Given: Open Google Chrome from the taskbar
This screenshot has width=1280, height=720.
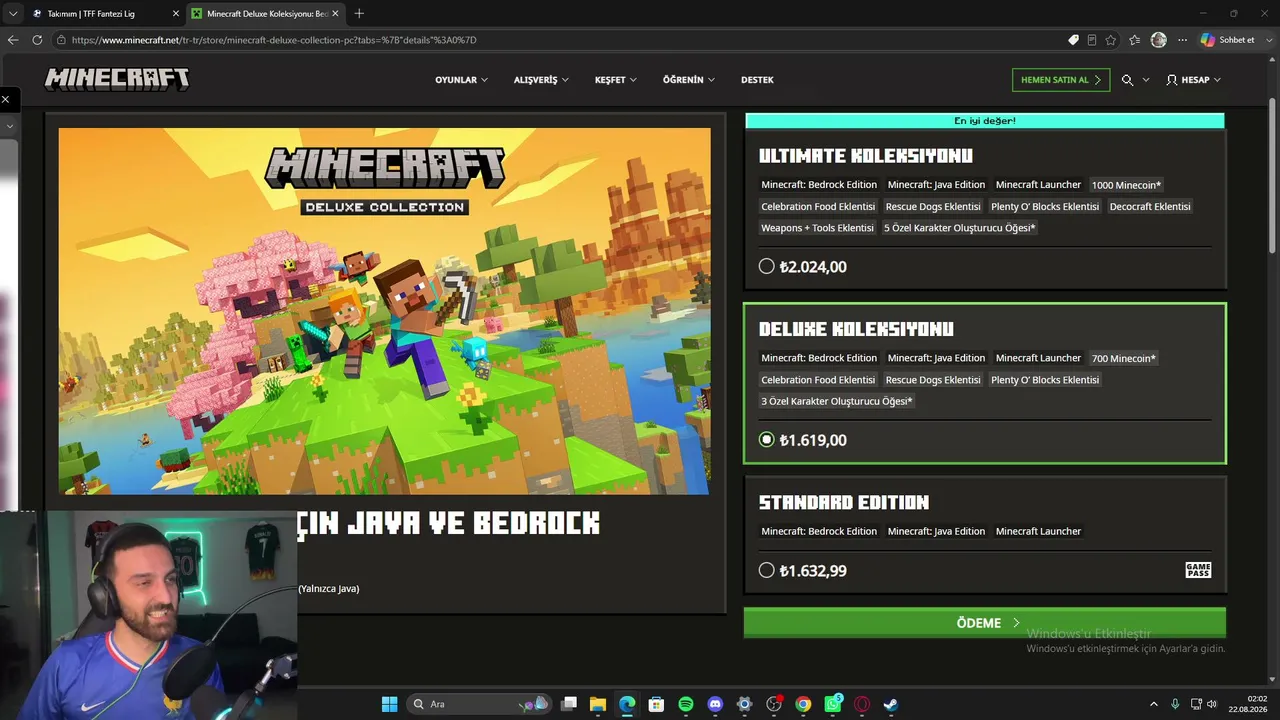Looking at the screenshot, I should point(803,704).
